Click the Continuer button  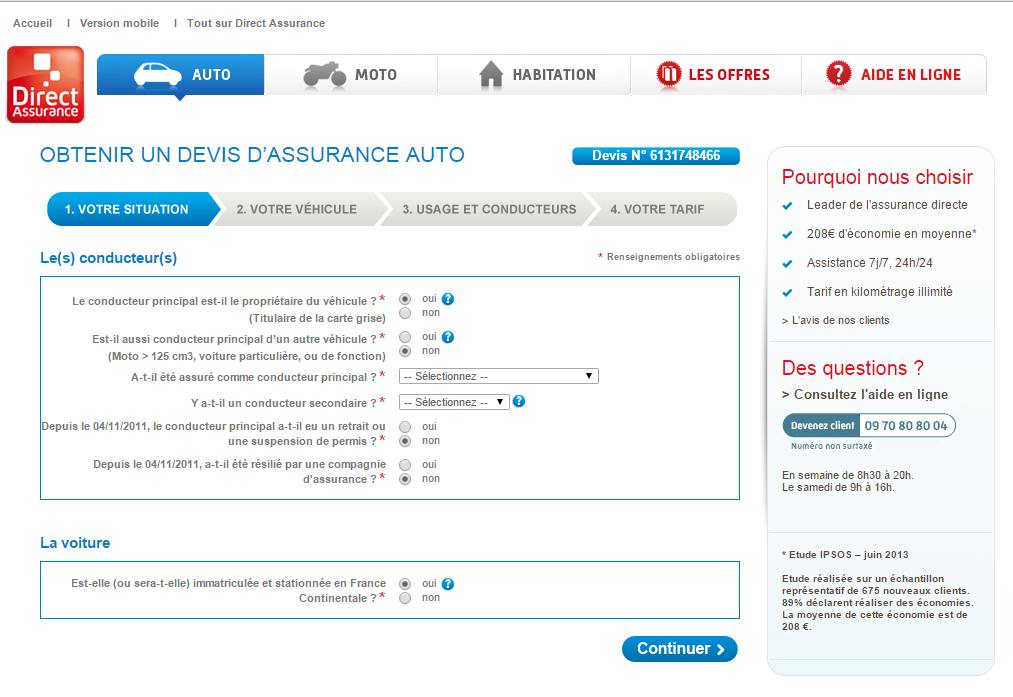[x=680, y=649]
